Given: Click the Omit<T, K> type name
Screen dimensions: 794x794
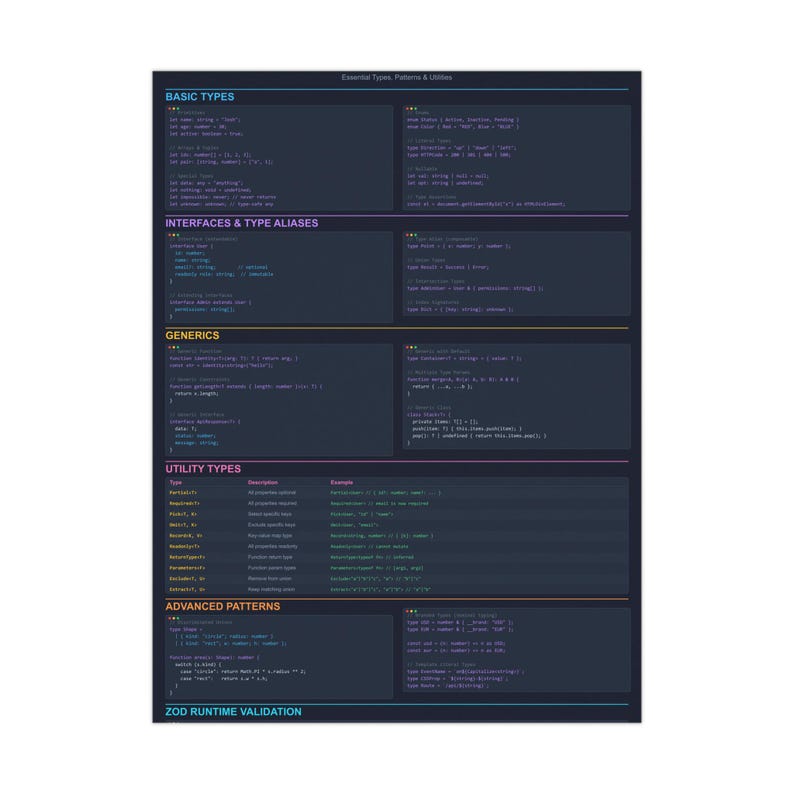Looking at the screenshot, I should click(183, 525).
